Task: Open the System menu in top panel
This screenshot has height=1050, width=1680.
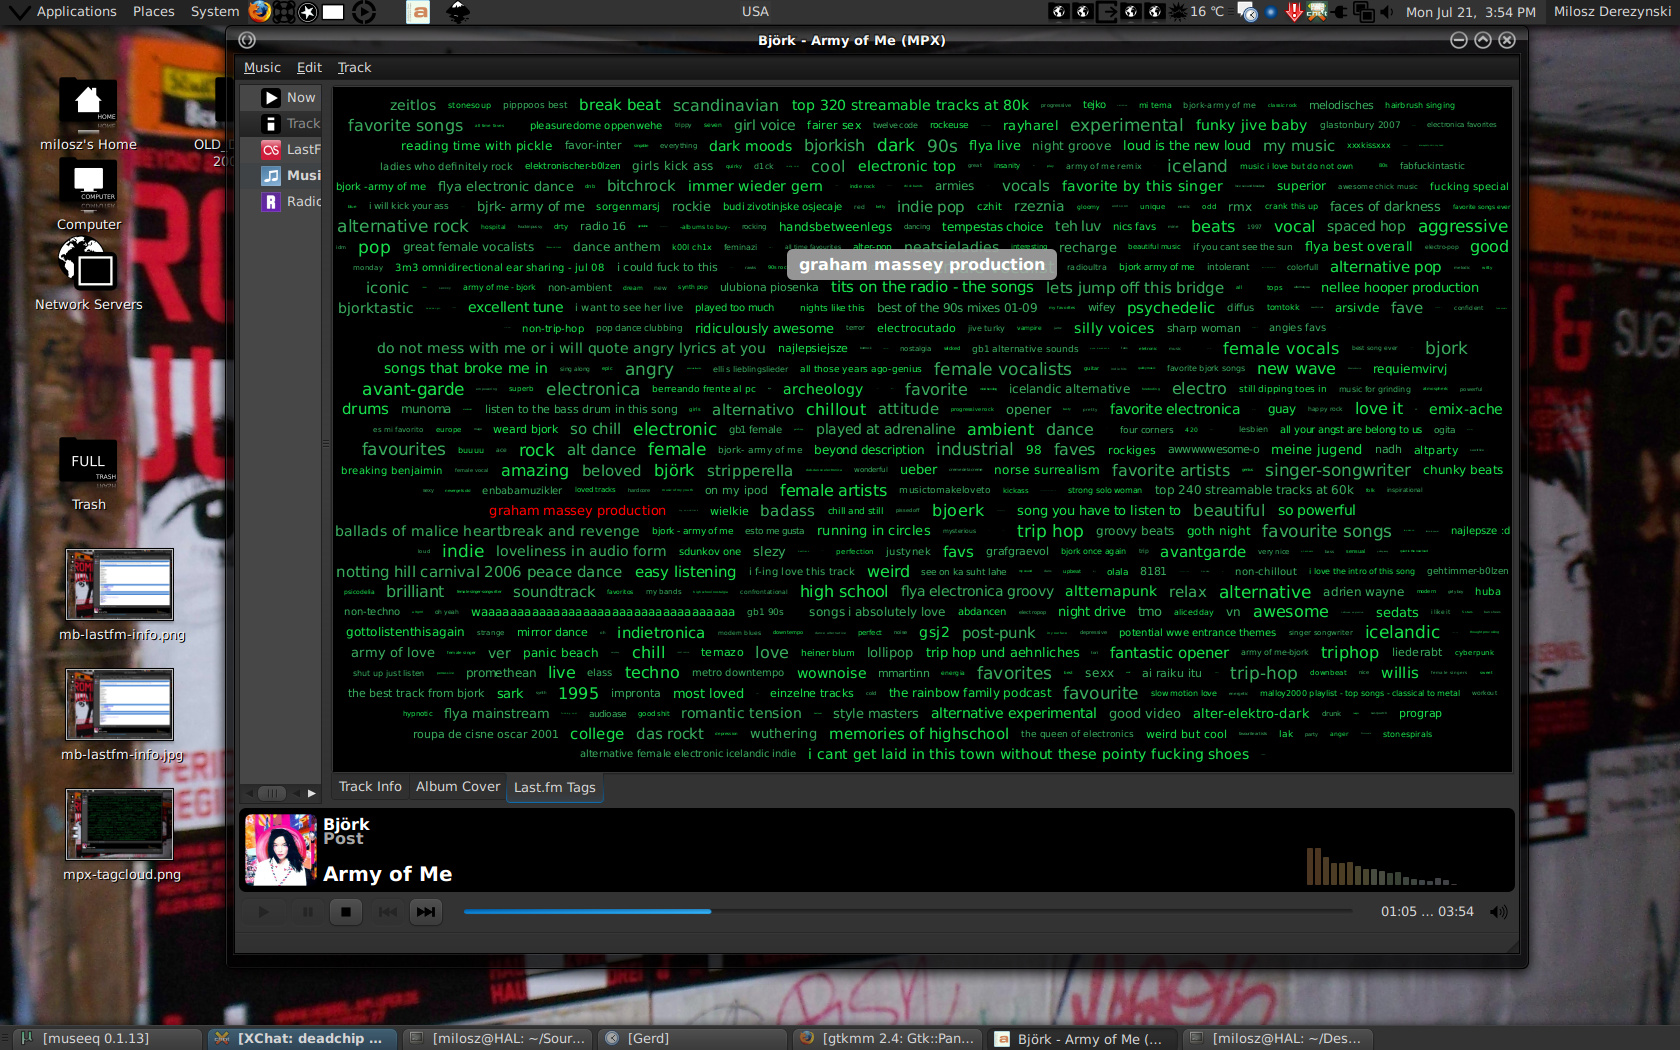Action: 215,11
